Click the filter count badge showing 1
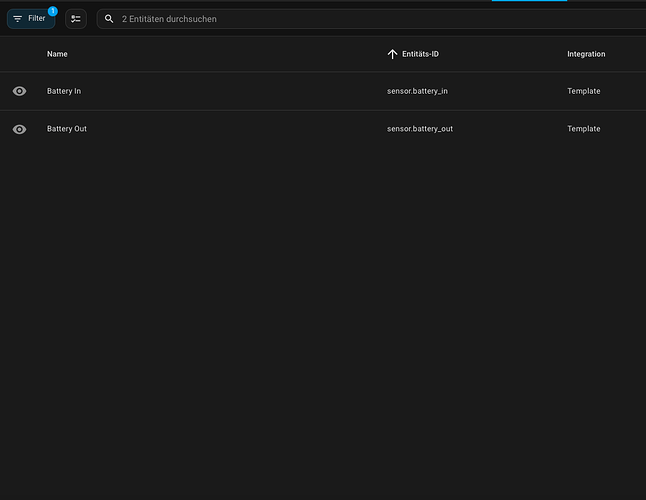The height and width of the screenshot is (500, 646). 52,11
